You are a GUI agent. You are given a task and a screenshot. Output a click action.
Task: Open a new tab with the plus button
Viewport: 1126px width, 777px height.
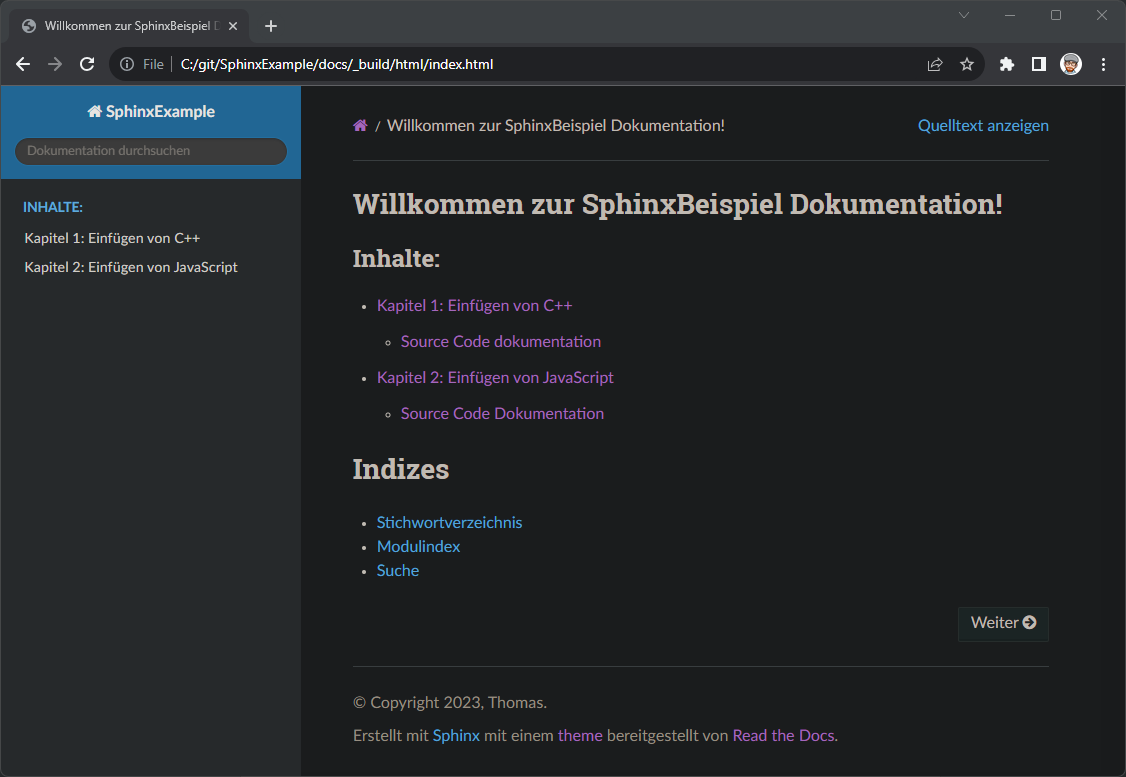pos(270,26)
